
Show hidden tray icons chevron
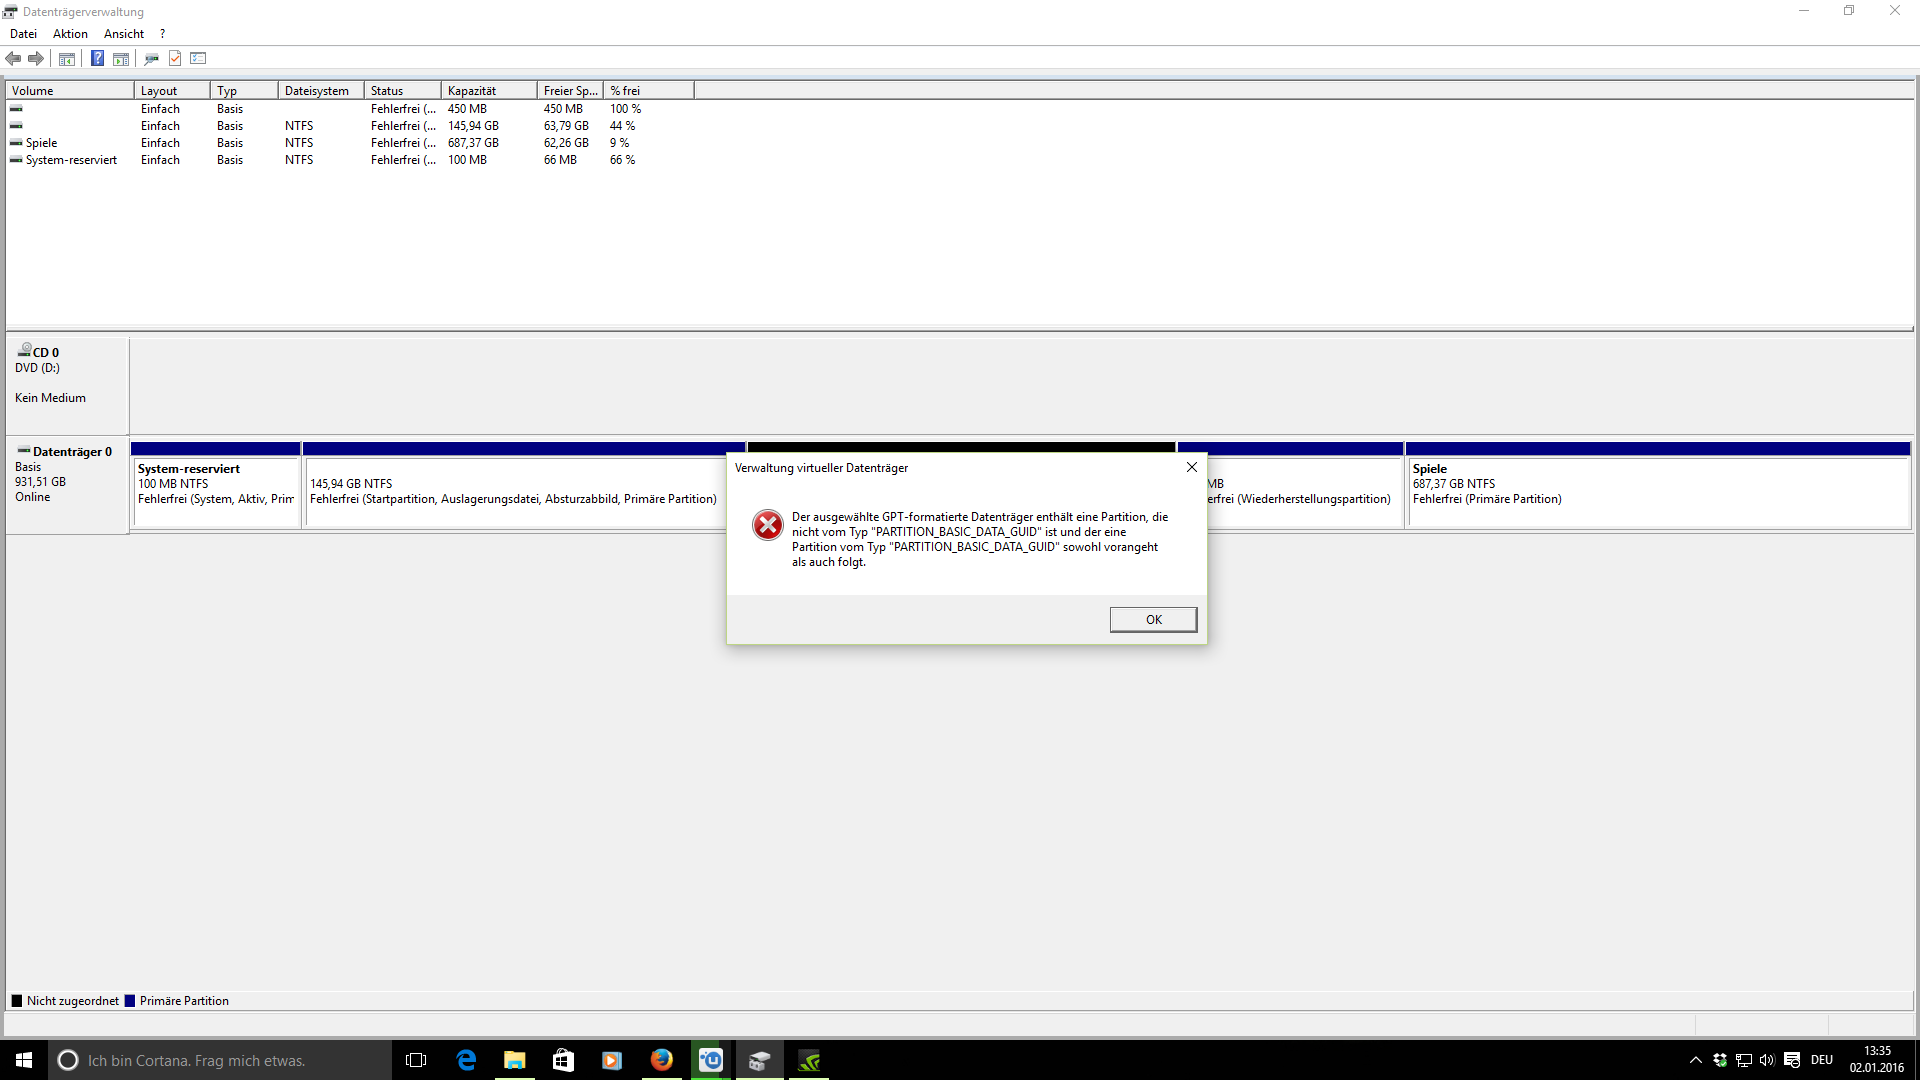(x=1695, y=1060)
